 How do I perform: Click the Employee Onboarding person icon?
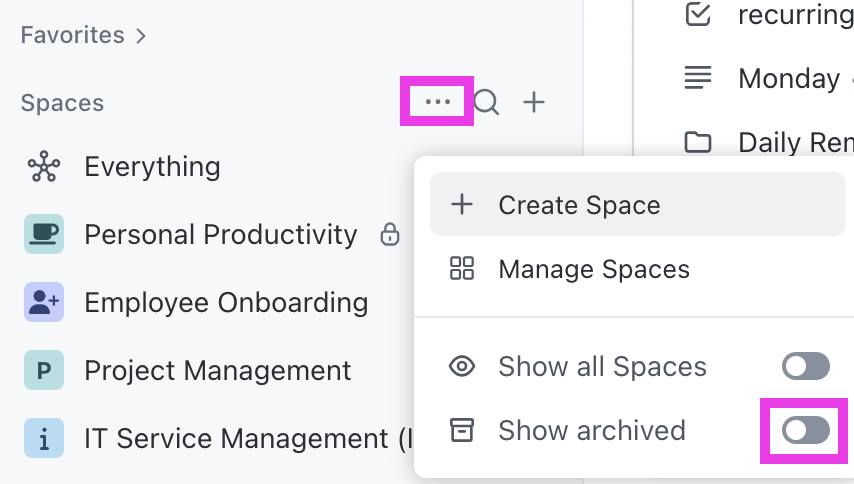[44, 303]
